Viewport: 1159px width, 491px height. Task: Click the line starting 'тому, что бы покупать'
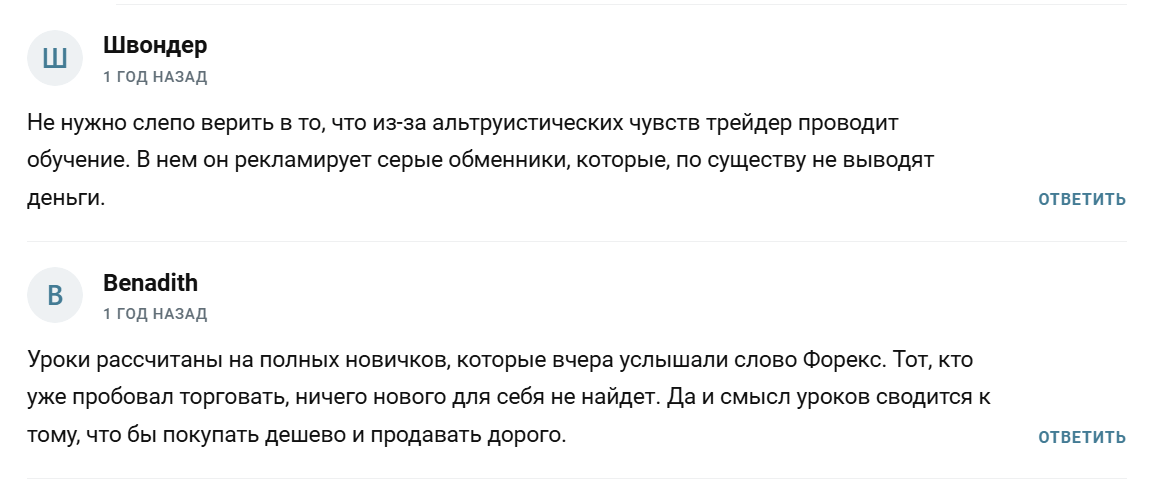(x=296, y=435)
